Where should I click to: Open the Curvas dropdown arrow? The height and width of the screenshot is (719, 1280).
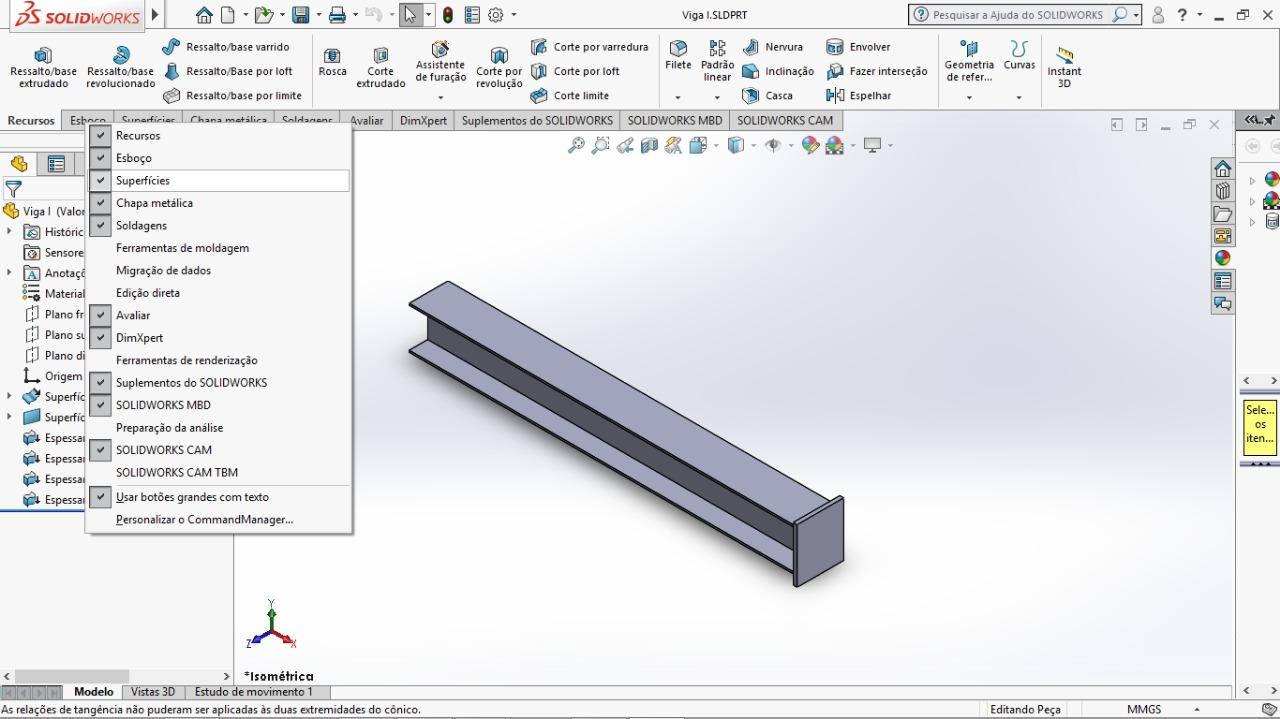[1019, 98]
